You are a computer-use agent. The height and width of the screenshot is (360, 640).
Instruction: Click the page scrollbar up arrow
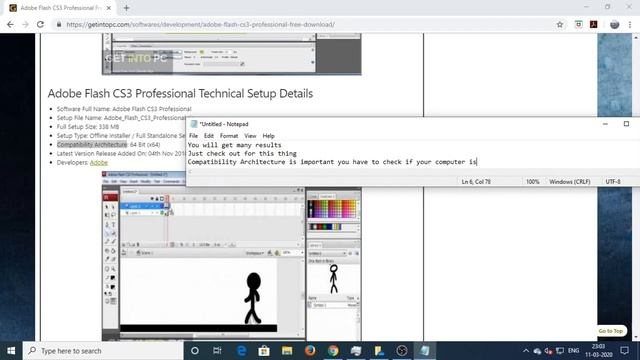coord(636,38)
